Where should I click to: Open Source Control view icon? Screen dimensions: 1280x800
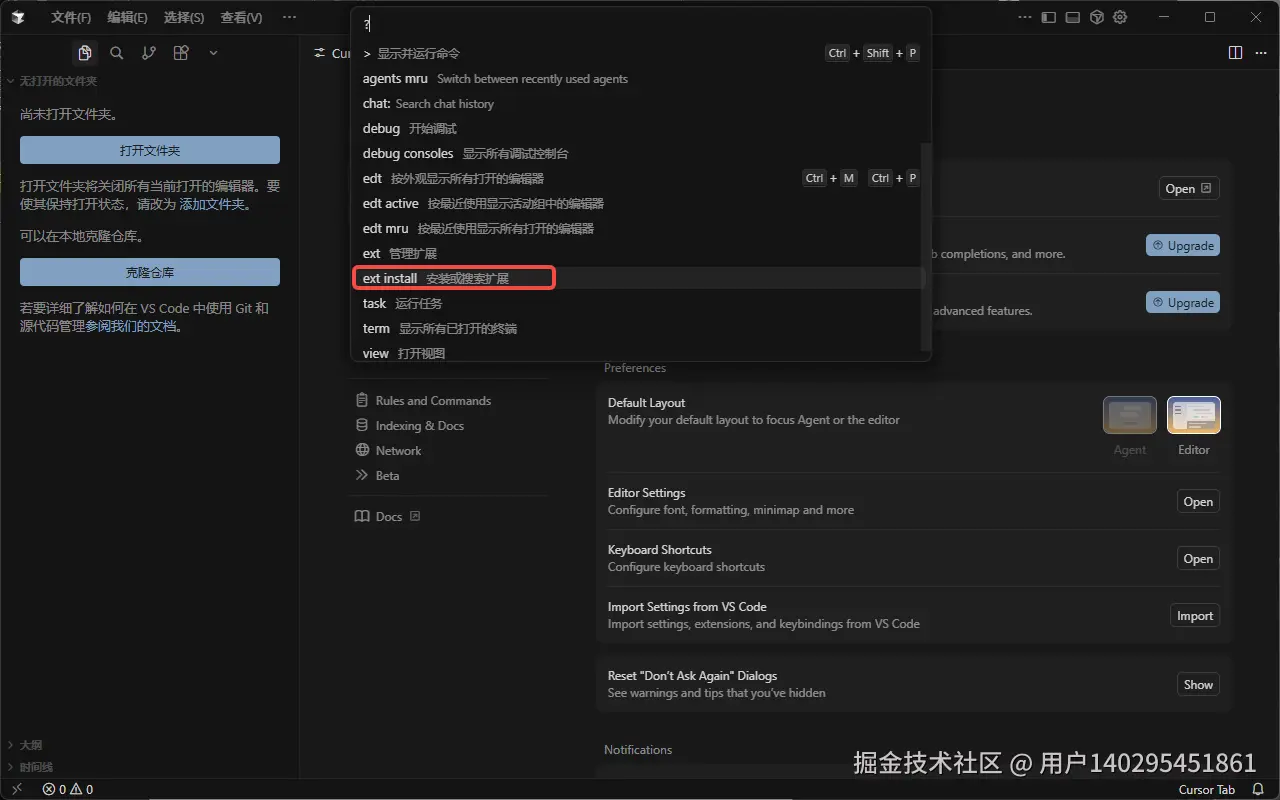[x=149, y=52]
